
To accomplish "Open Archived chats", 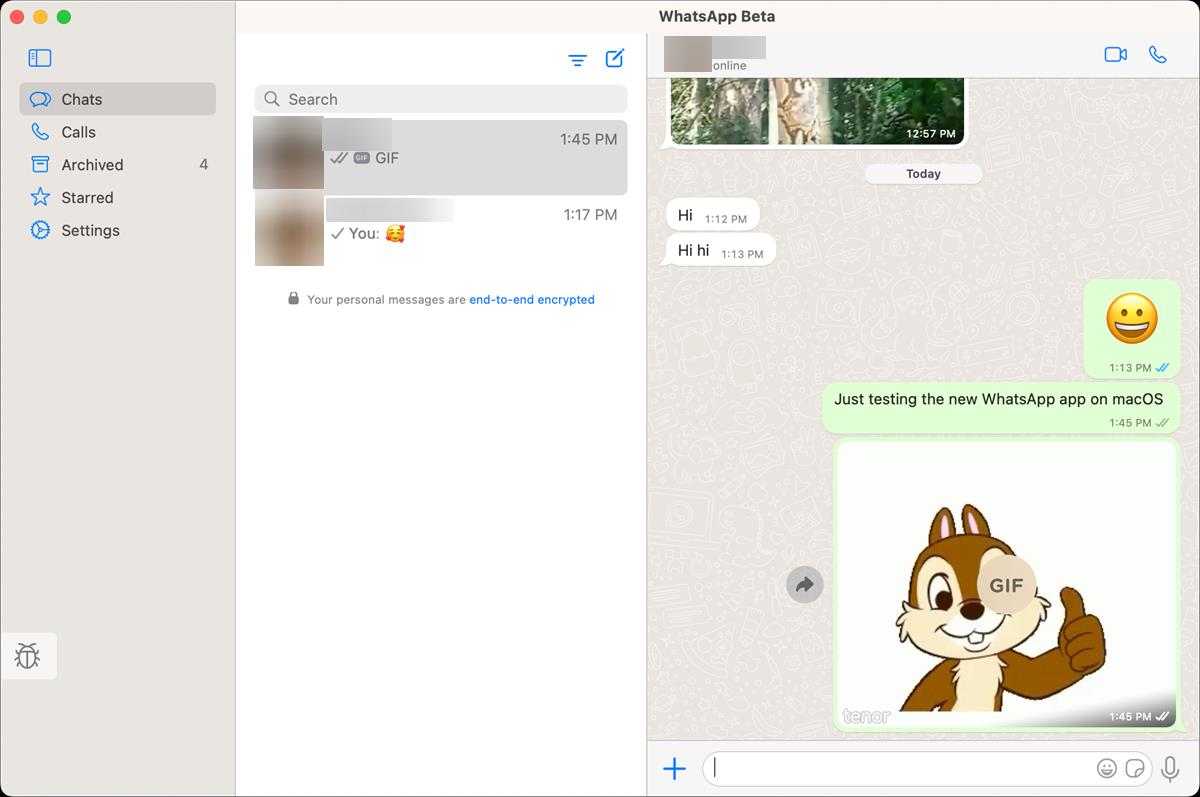I will tap(91, 164).
